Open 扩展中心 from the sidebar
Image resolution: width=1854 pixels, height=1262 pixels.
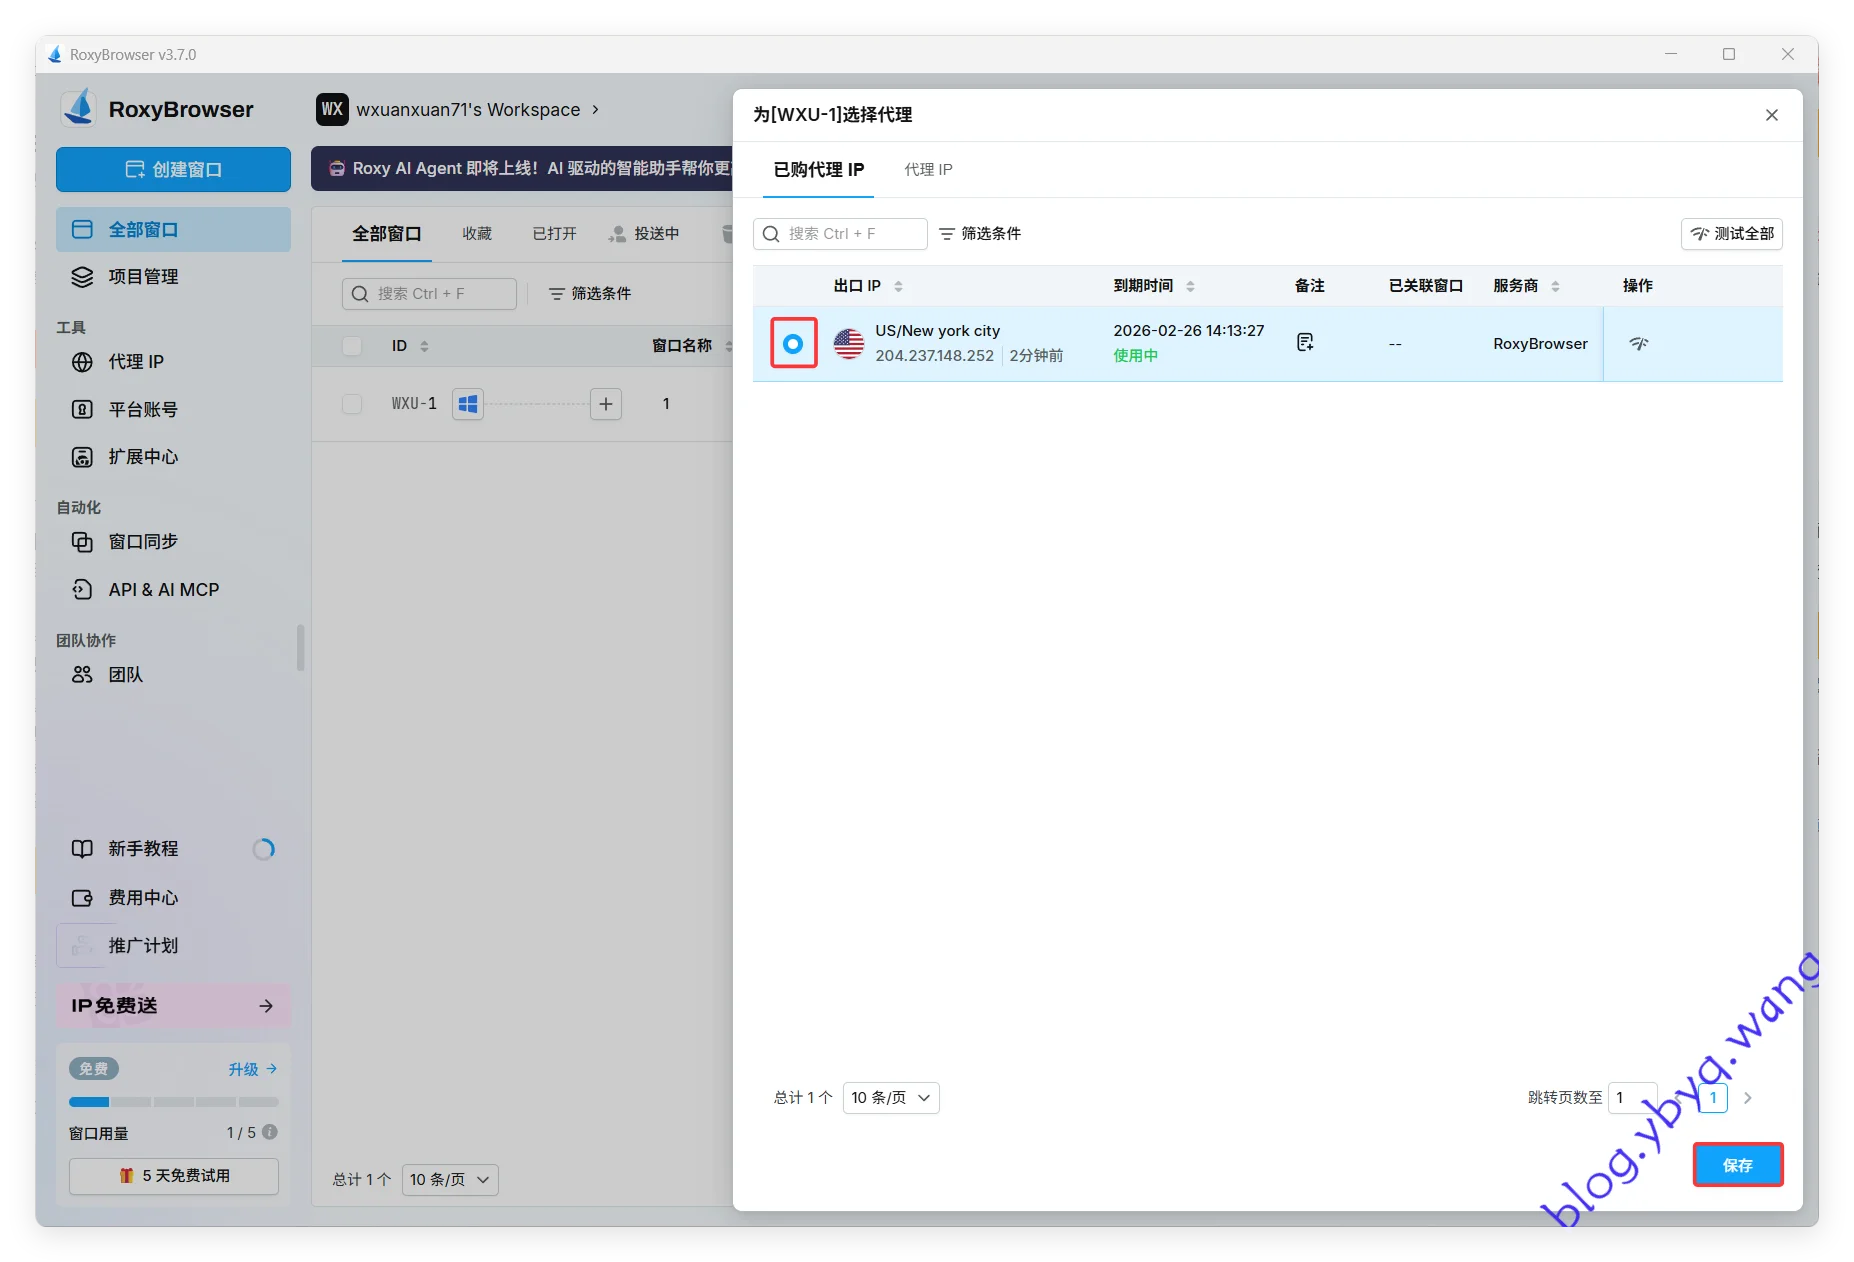click(x=142, y=457)
